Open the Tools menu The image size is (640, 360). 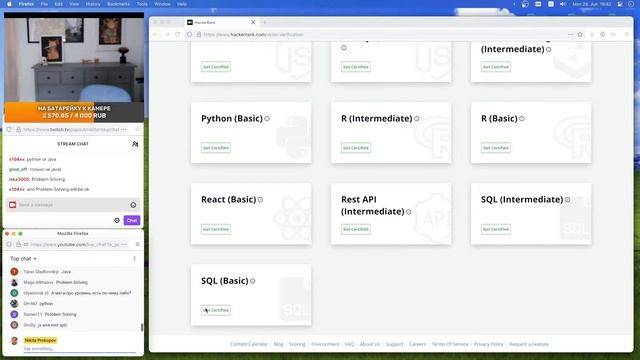click(x=142, y=4)
